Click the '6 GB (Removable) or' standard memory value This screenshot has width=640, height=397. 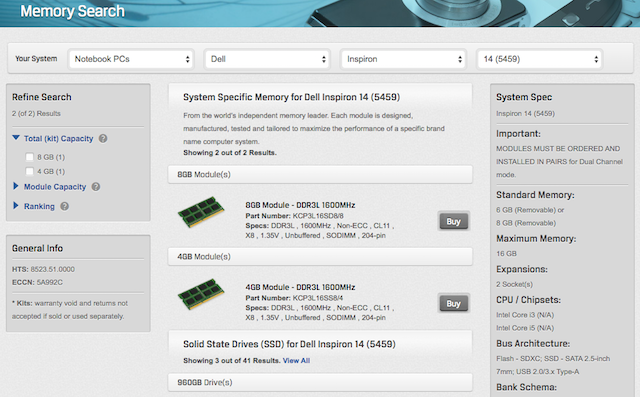(x=530, y=210)
